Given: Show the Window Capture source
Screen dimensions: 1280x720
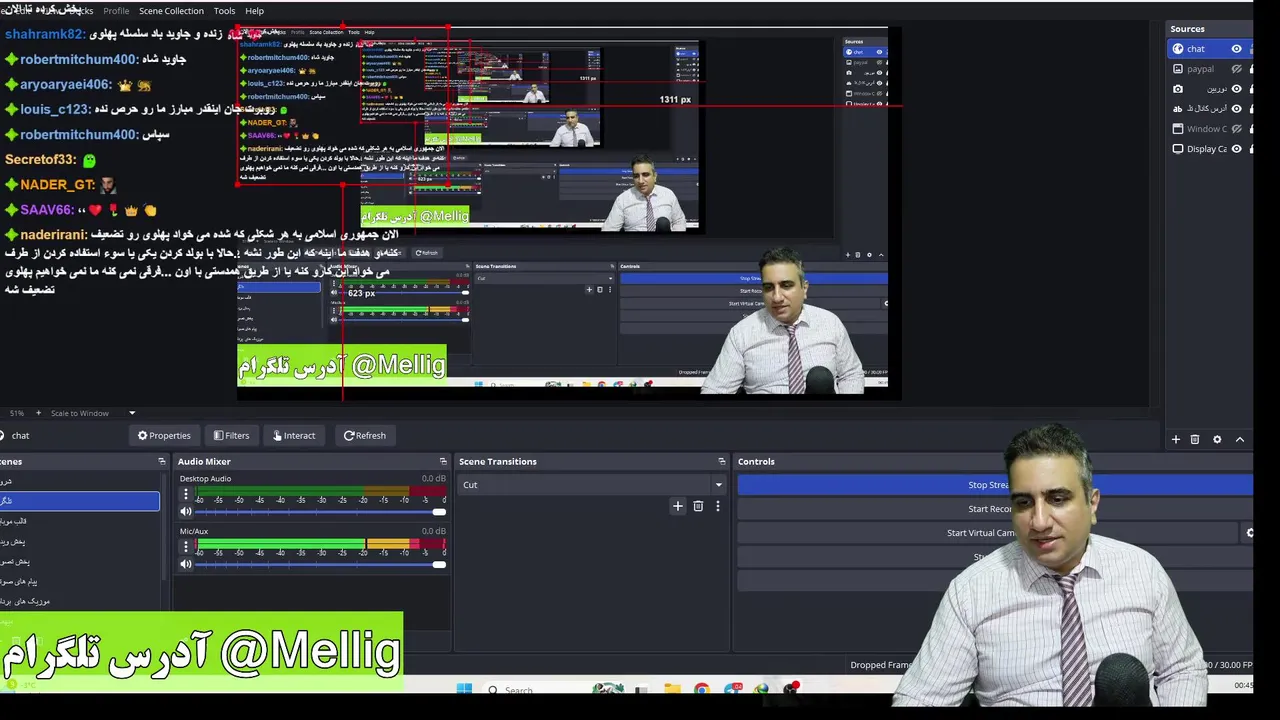Looking at the screenshot, I should click(x=1237, y=129).
